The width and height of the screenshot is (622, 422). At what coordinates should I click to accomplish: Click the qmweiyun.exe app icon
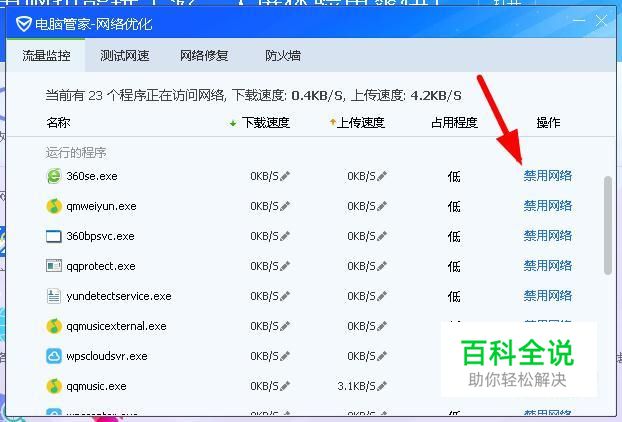[x=54, y=206]
